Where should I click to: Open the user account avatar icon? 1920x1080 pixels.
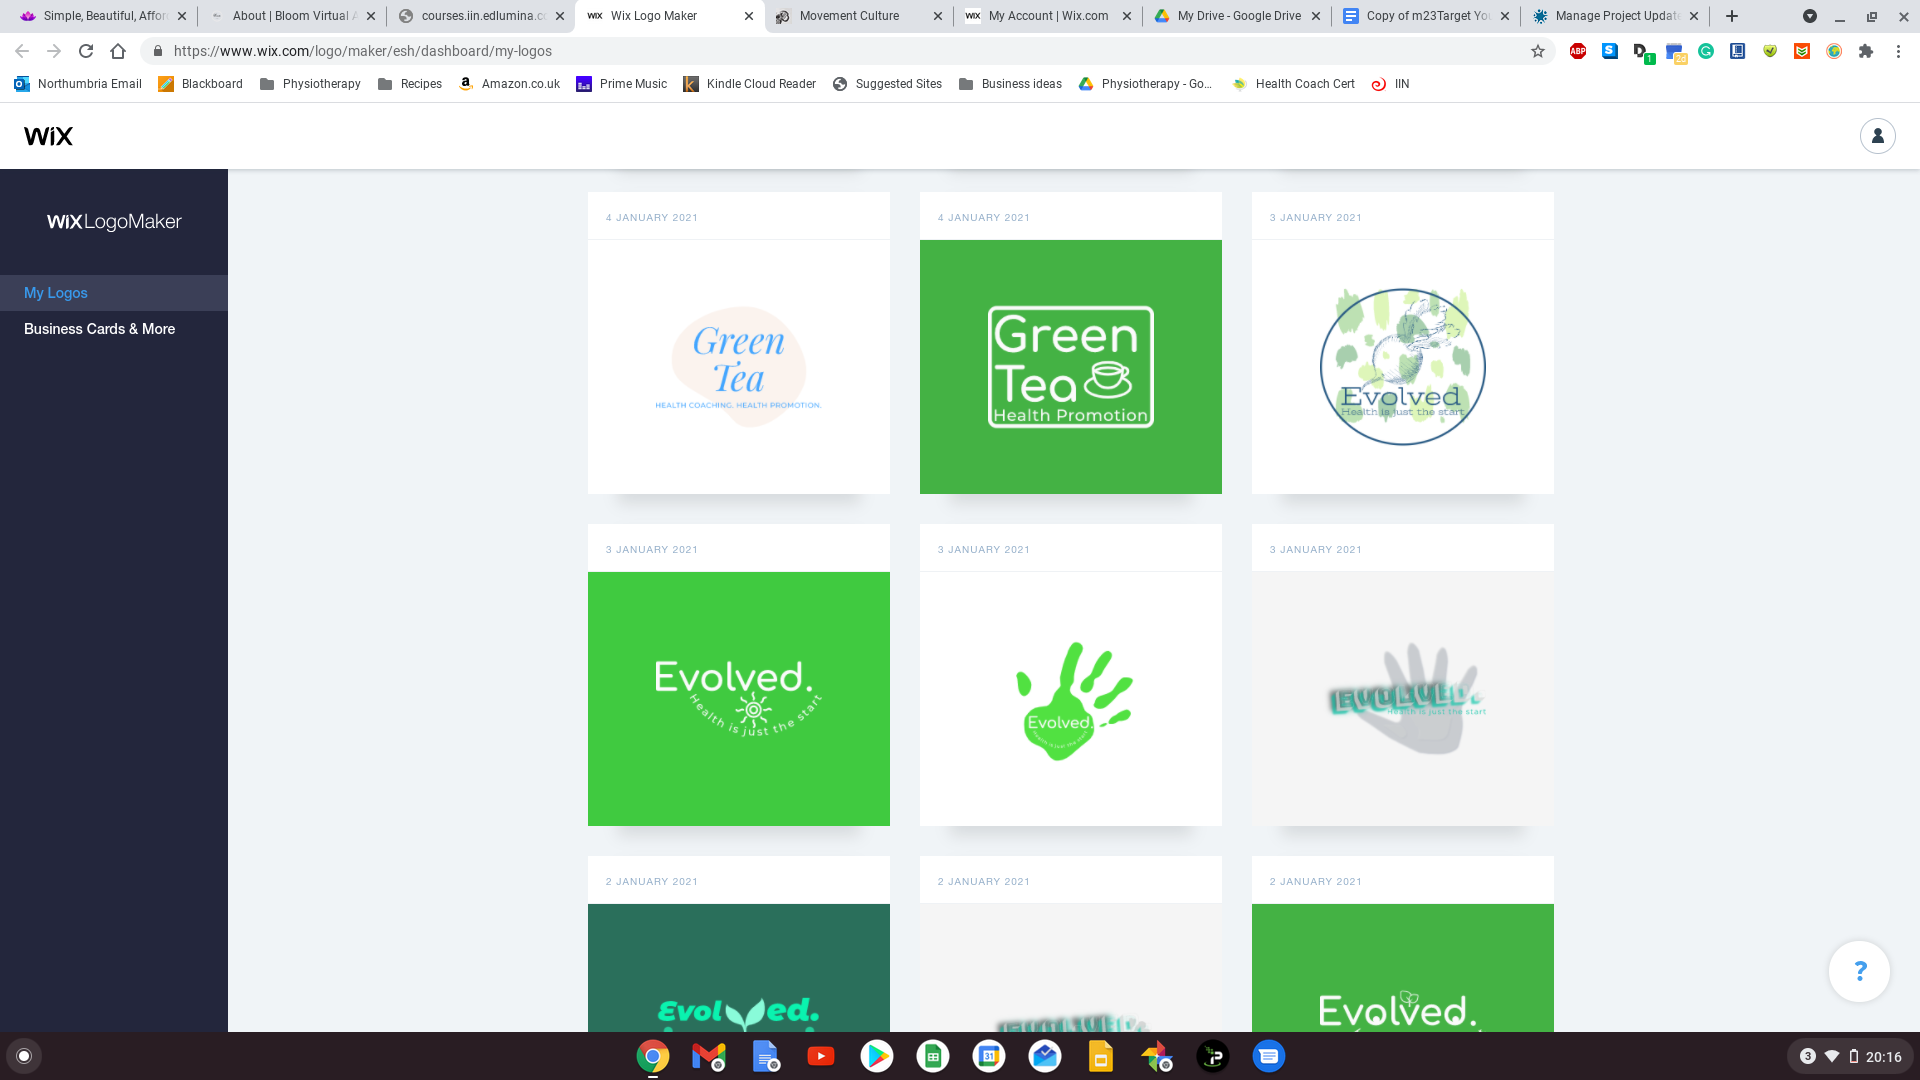point(1877,136)
